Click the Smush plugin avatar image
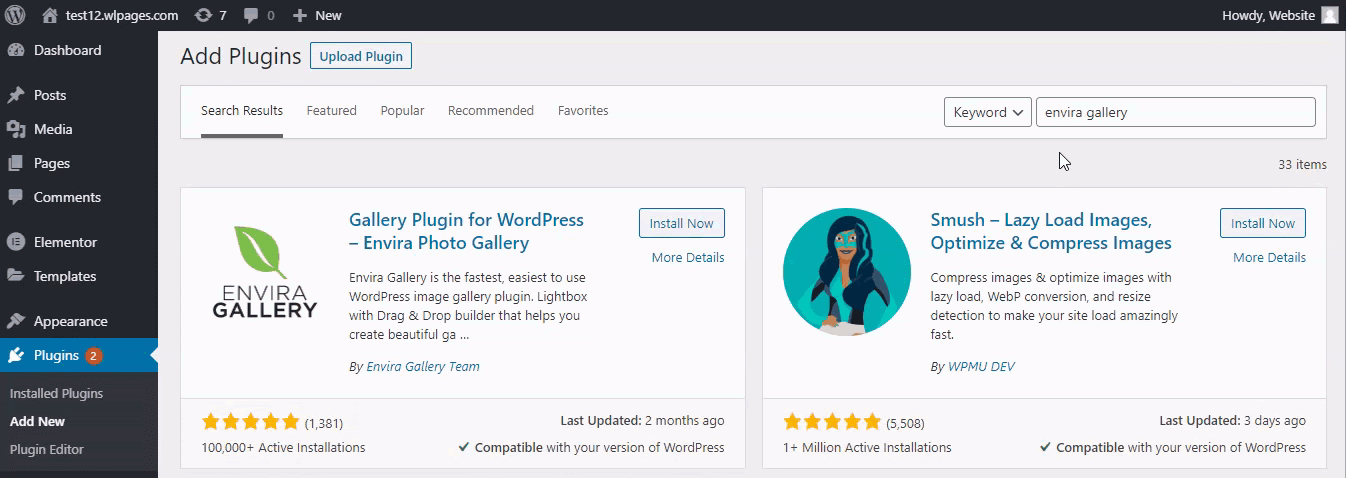 (847, 270)
